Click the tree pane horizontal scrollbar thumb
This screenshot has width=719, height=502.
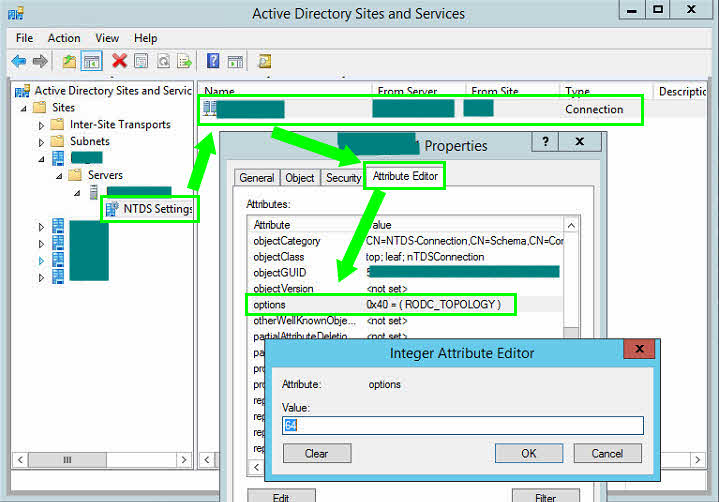pos(67,460)
